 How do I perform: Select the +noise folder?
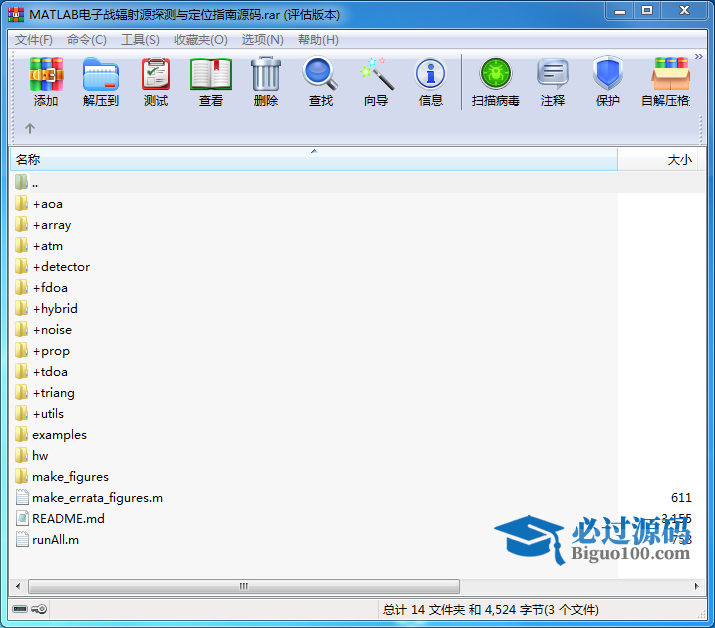pos(43,330)
